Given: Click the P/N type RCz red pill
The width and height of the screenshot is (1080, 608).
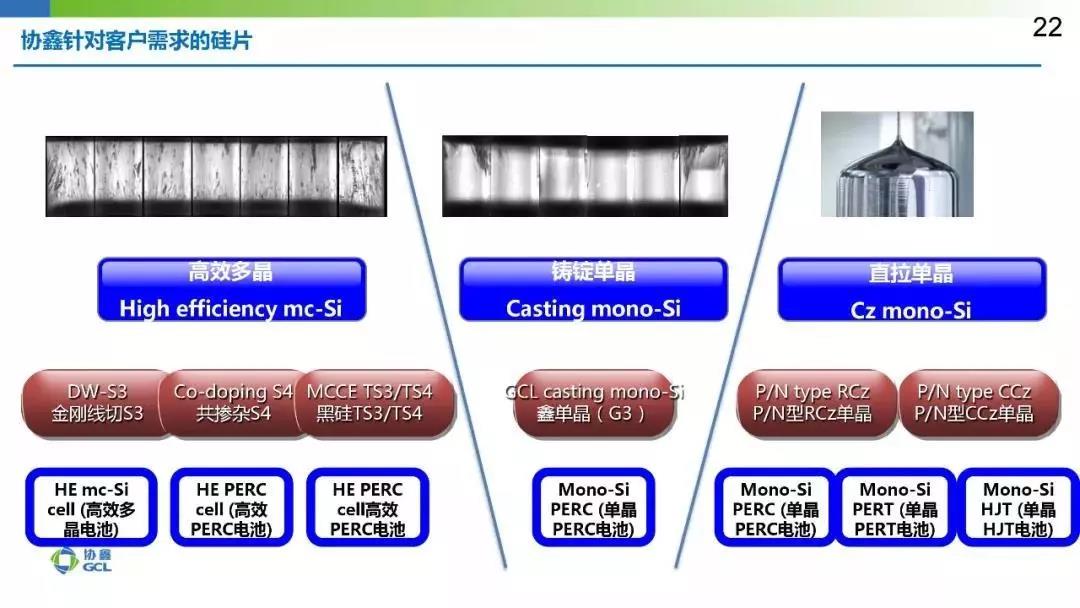Looking at the screenshot, I should tap(811, 403).
